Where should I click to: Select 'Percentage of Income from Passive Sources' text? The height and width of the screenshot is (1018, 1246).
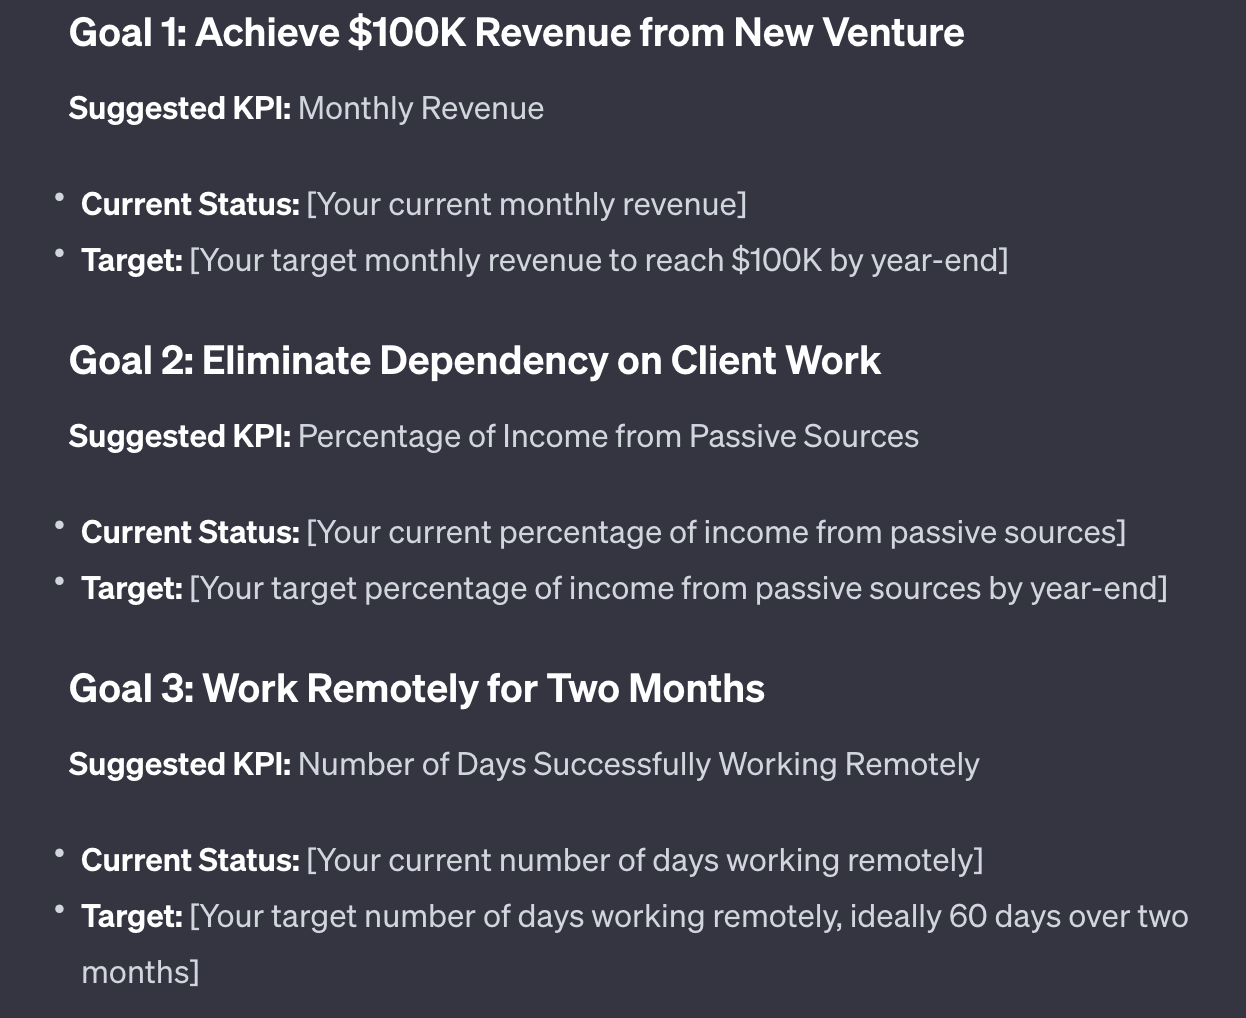[x=608, y=436]
